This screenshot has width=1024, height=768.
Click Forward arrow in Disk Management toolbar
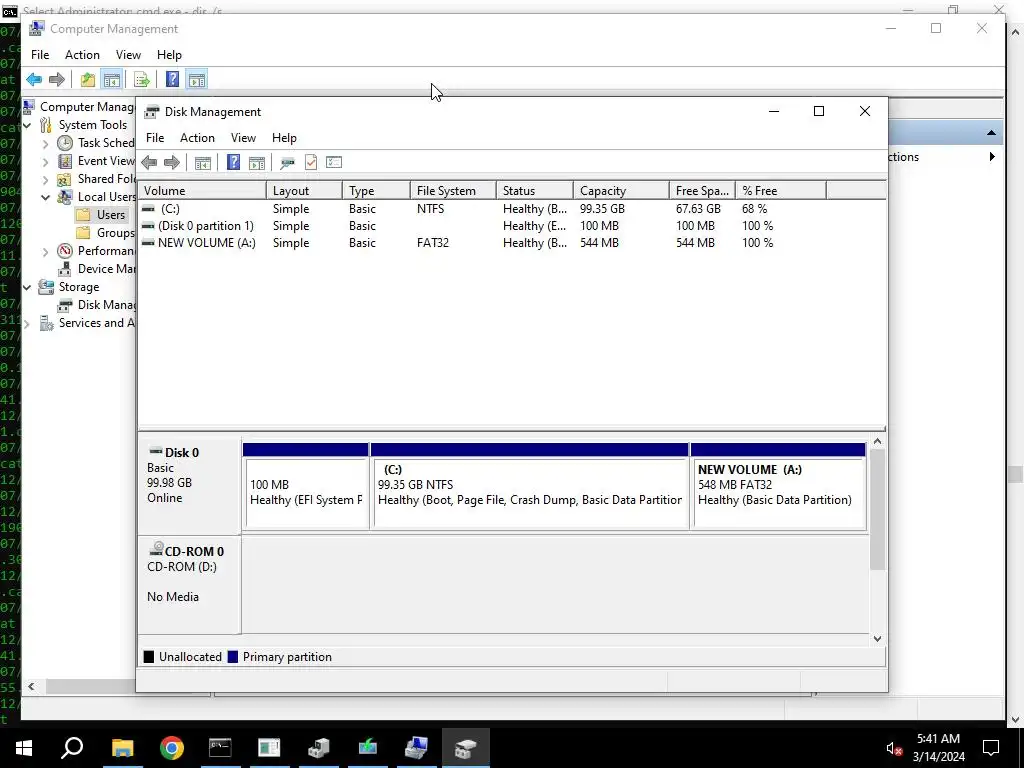172,162
